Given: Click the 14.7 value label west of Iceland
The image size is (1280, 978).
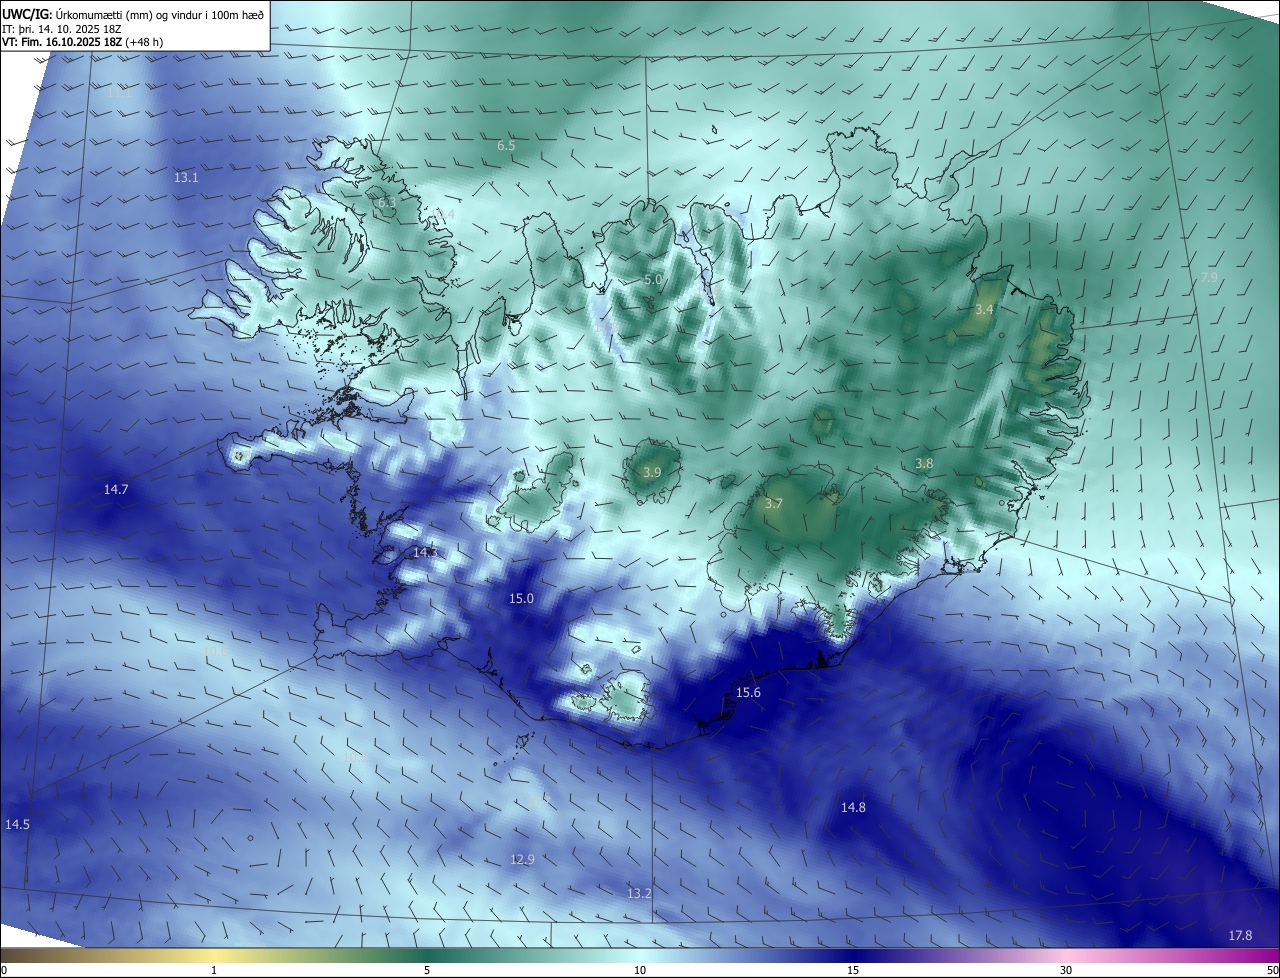Looking at the screenshot, I should coord(116,489).
